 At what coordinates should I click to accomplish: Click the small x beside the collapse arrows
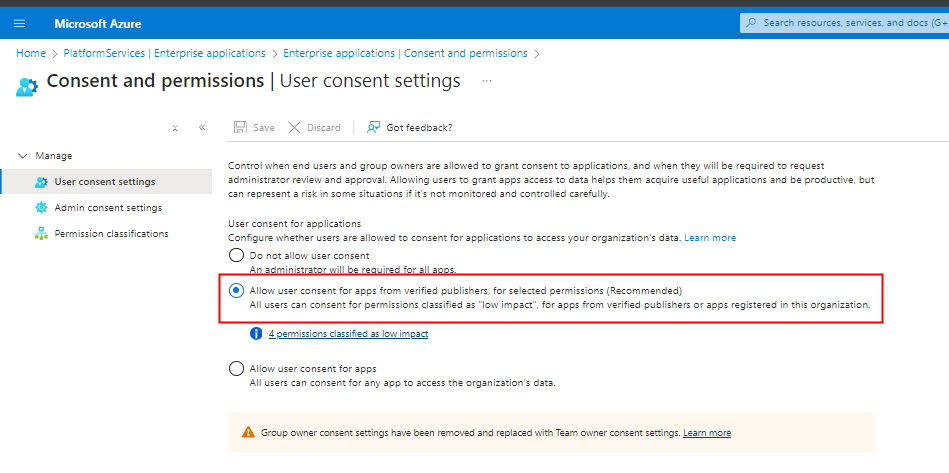coord(175,128)
